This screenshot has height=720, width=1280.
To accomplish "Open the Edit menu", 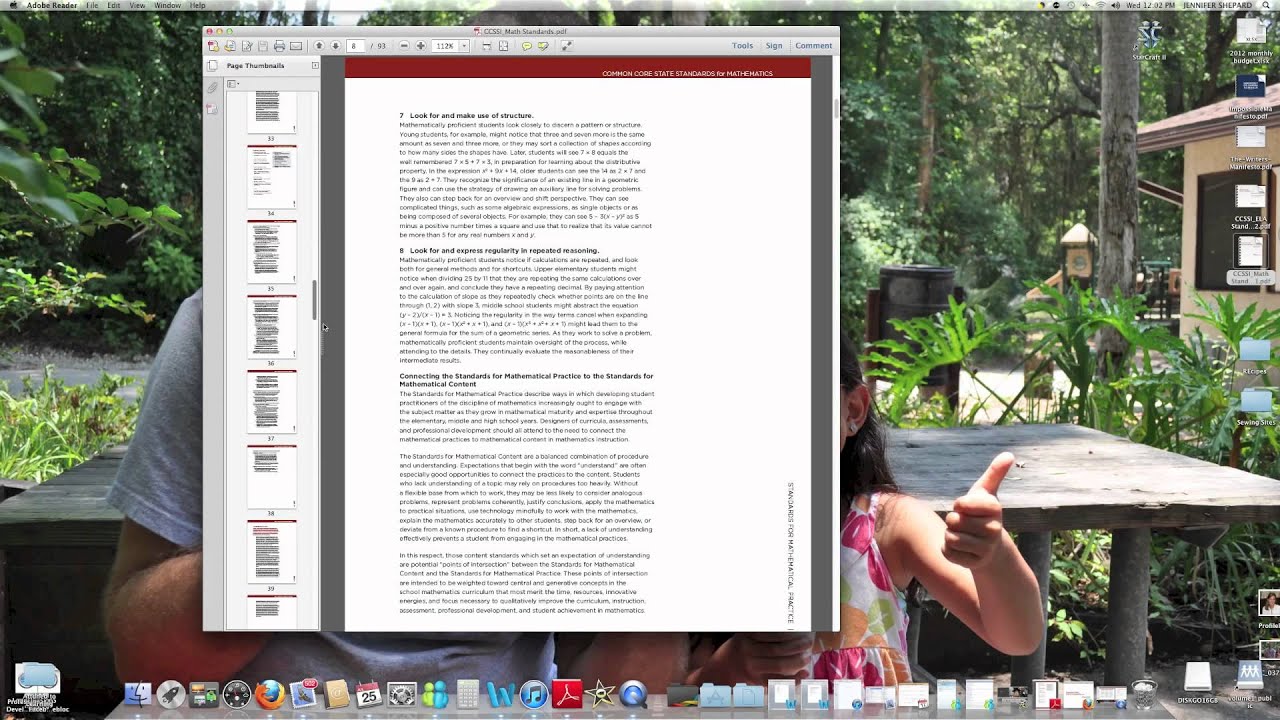I will click(x=114, y=5).
